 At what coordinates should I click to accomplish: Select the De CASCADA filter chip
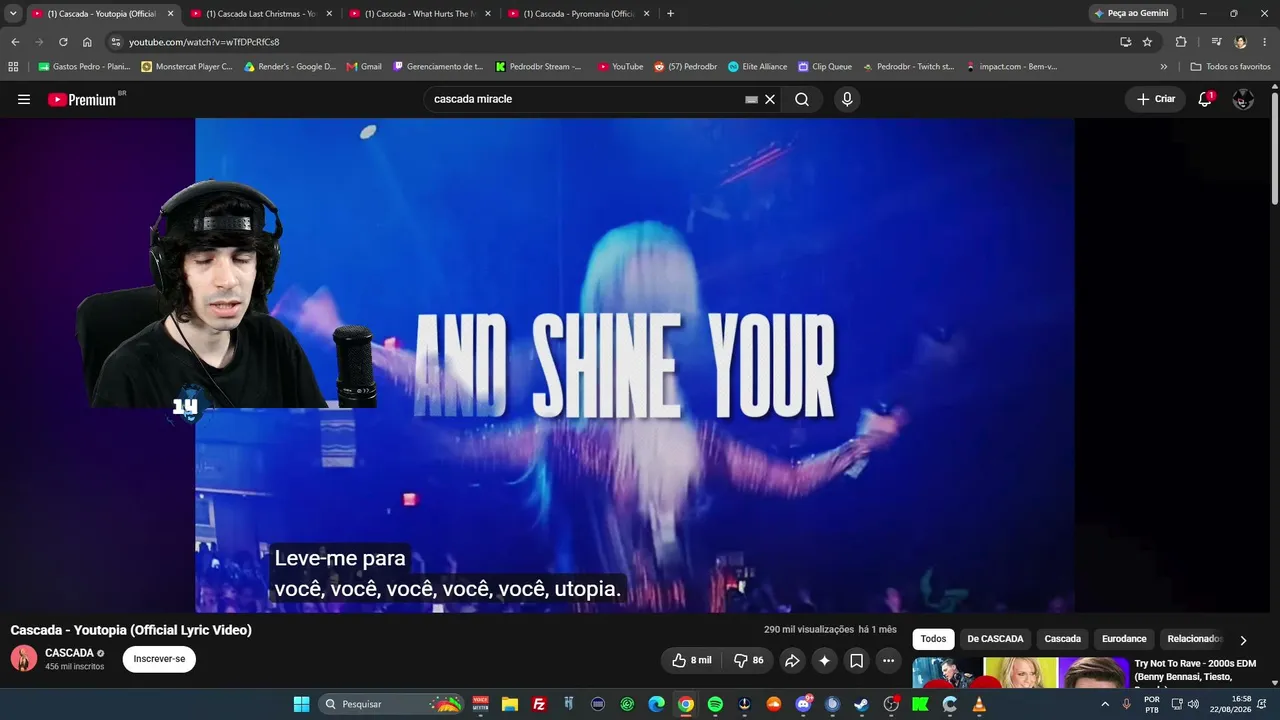tap(995, 639)
